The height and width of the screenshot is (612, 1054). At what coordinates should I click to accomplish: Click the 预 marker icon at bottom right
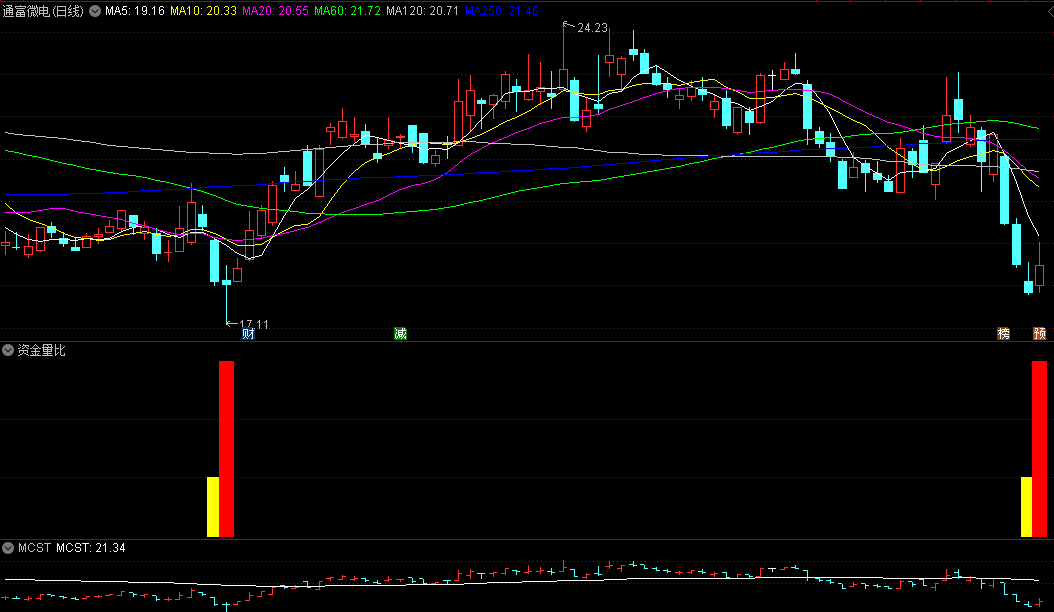(1039, 334)
